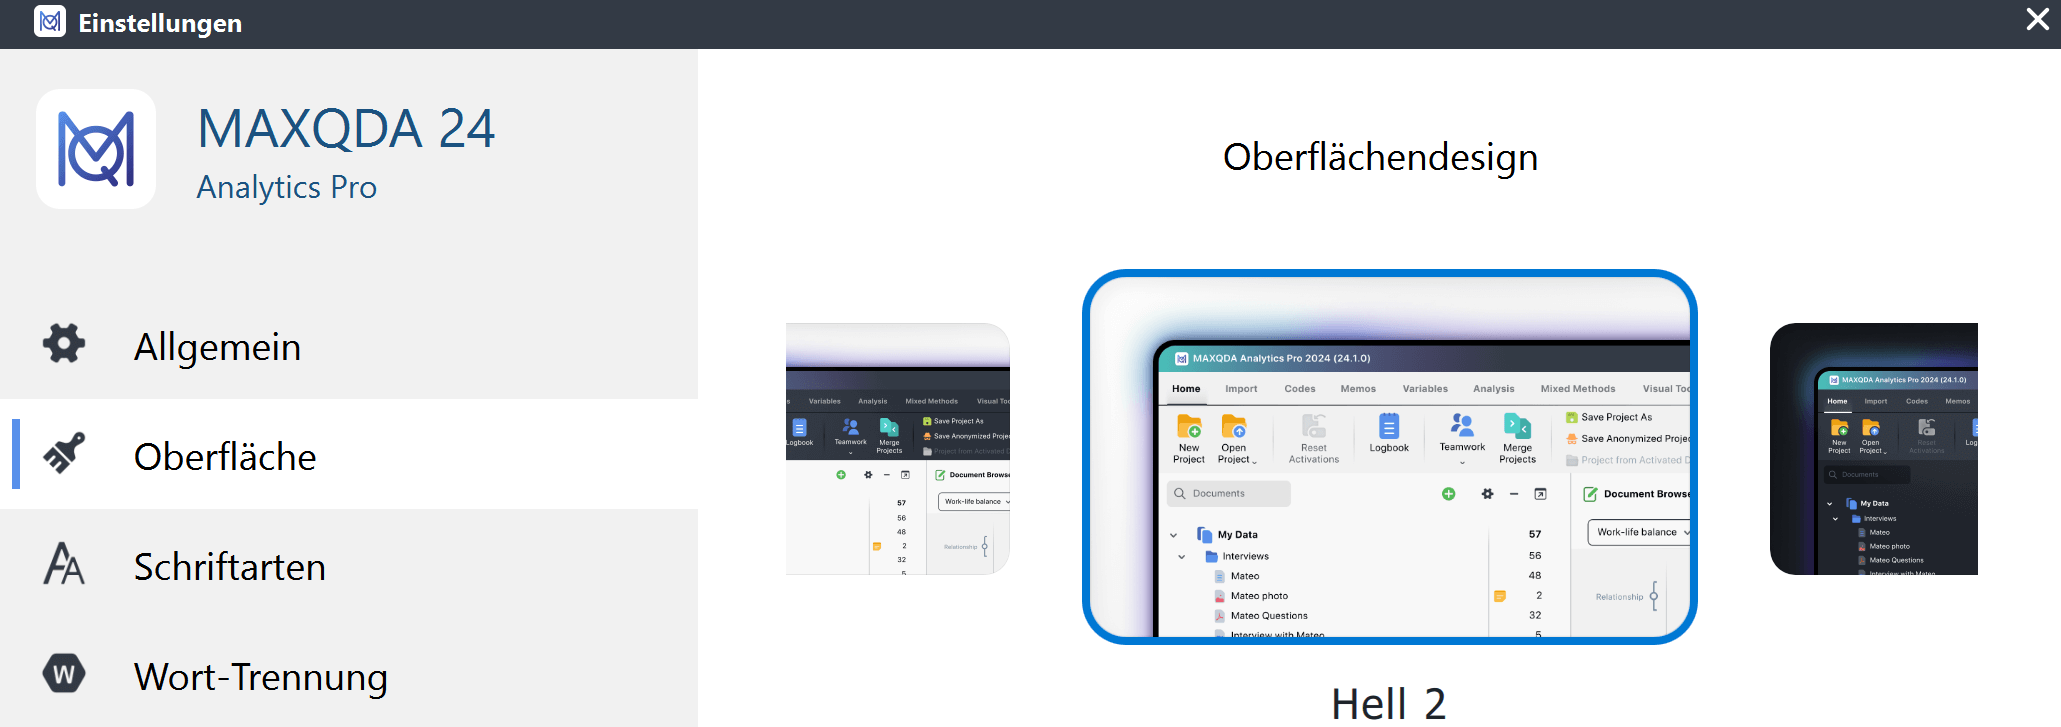Close the Einstellungen window
The height and width of the screenshot is (727, 2061).
coord(2037,20)
